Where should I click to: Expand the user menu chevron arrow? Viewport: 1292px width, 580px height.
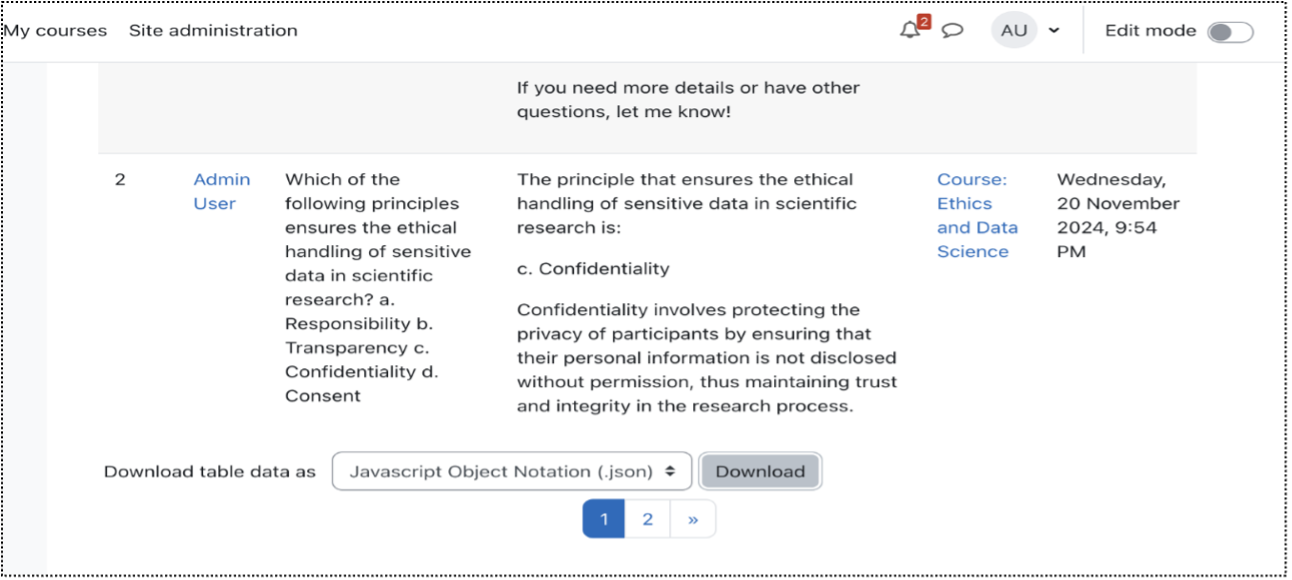[1054, 31]
